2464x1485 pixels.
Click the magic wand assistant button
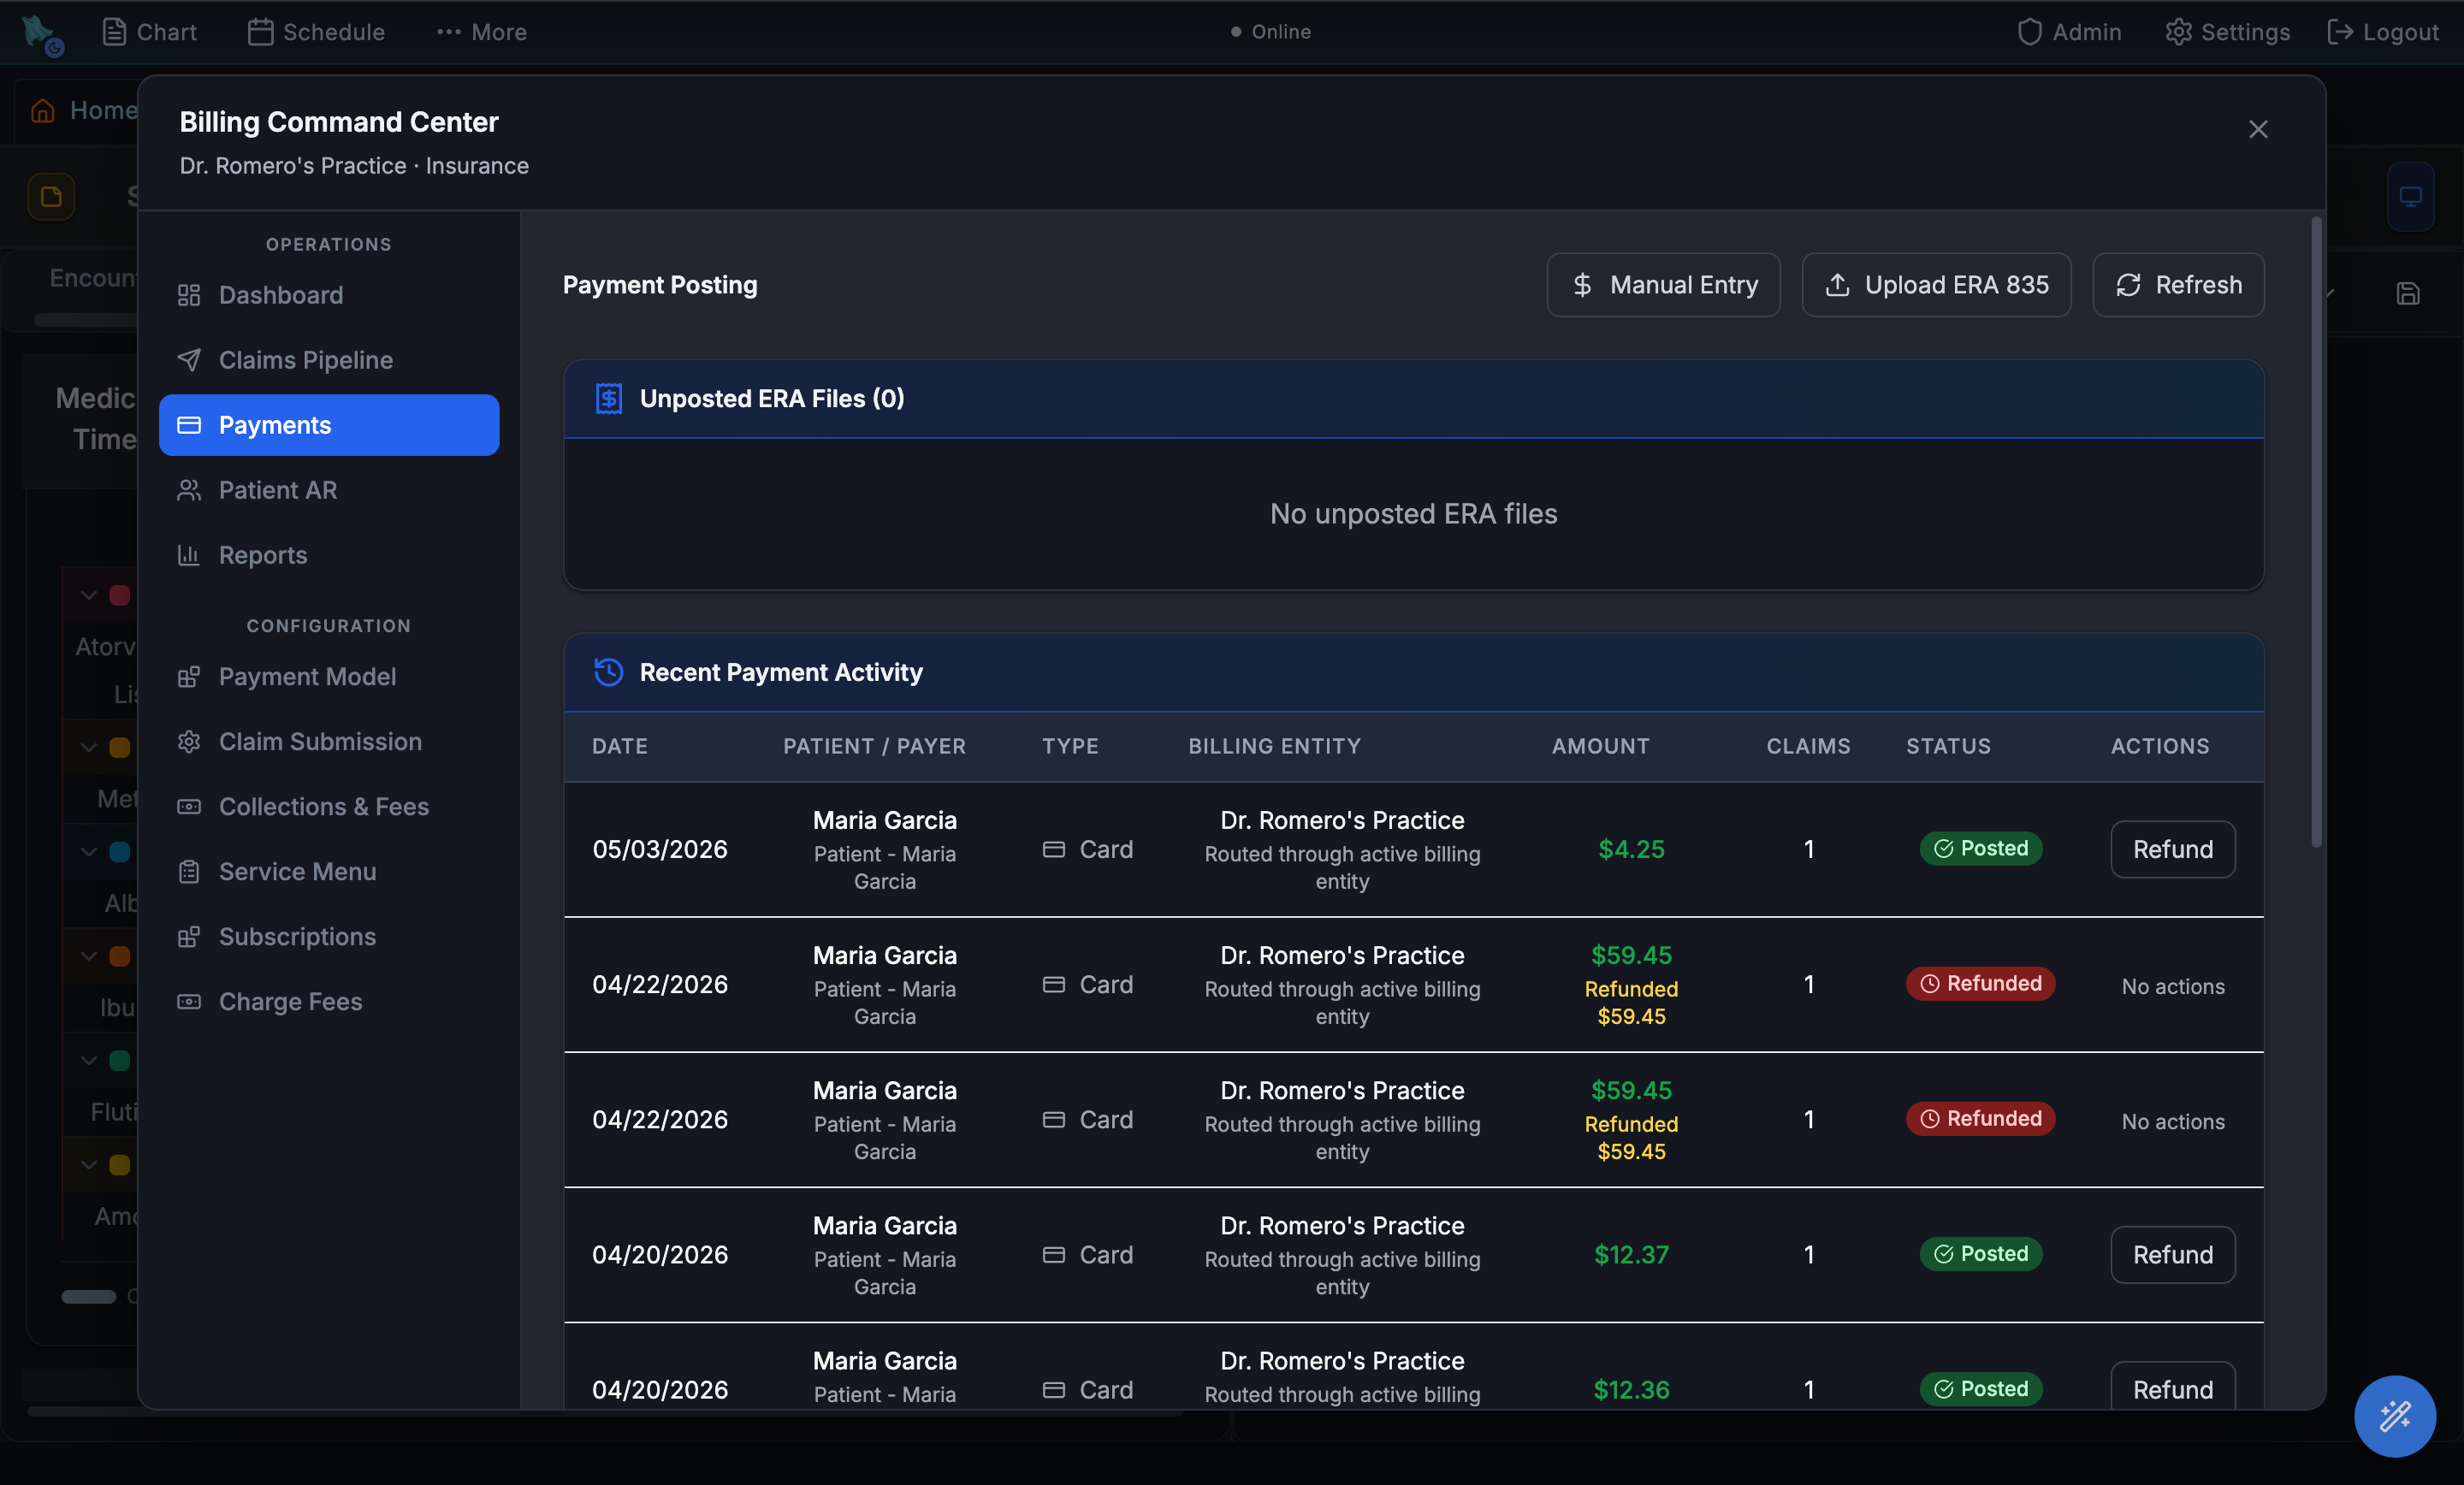2394,1416
